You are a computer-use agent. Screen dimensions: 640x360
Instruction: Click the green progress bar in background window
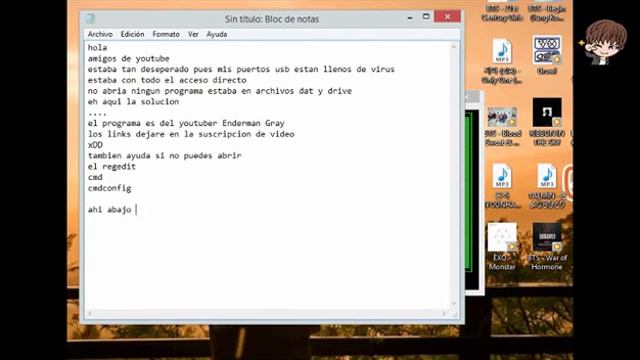tap(469, 192)
